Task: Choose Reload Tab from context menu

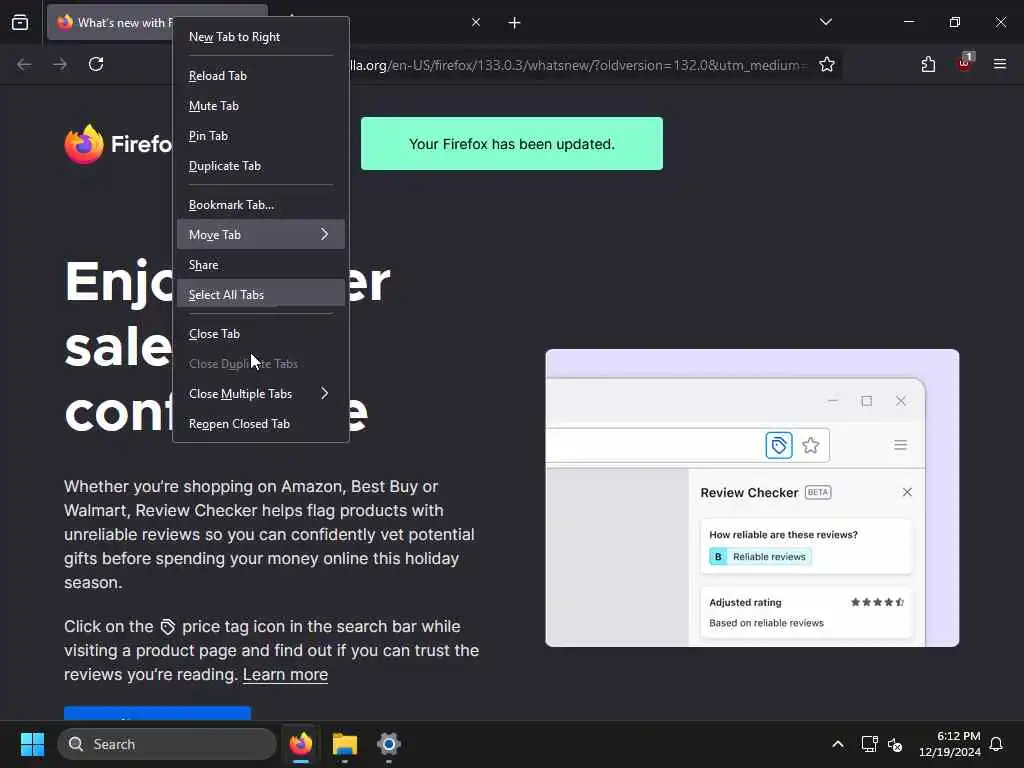Action: pos(261,76)
